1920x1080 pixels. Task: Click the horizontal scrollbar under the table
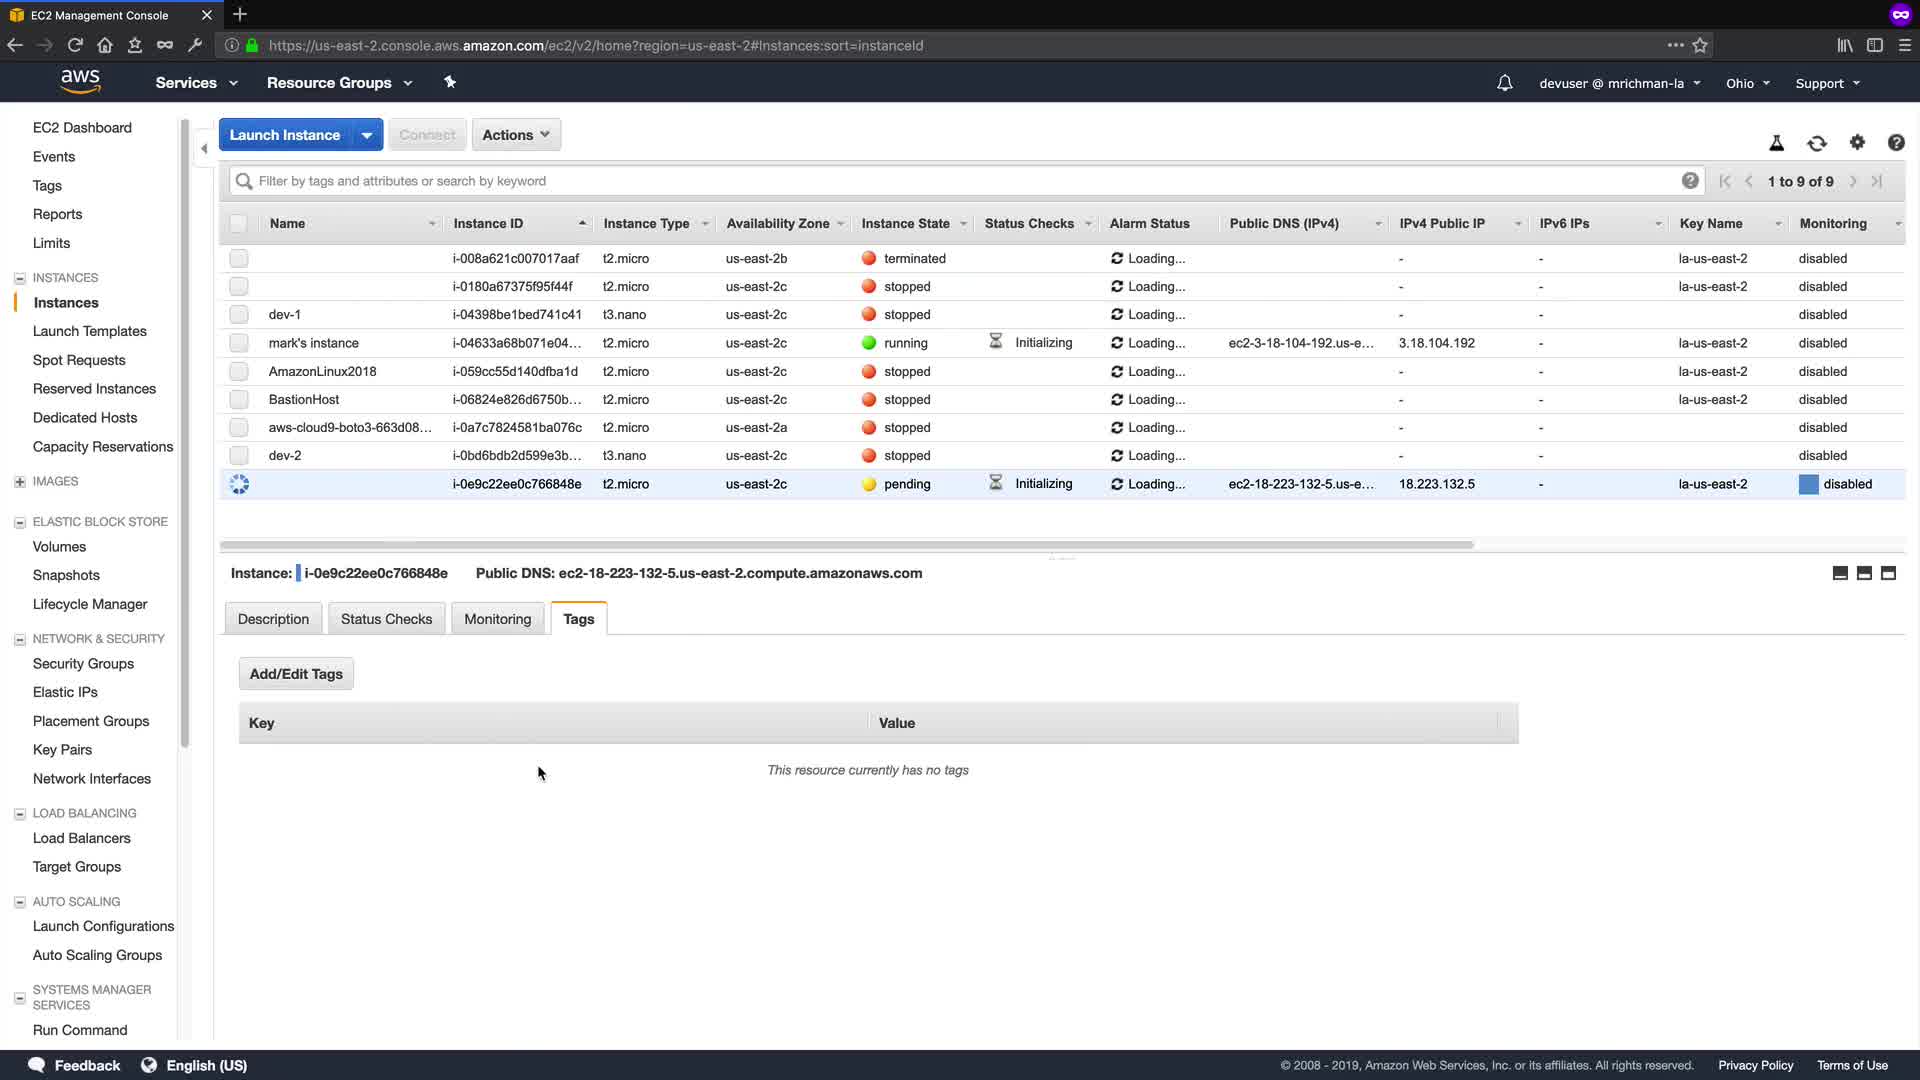tap(846, 545)
